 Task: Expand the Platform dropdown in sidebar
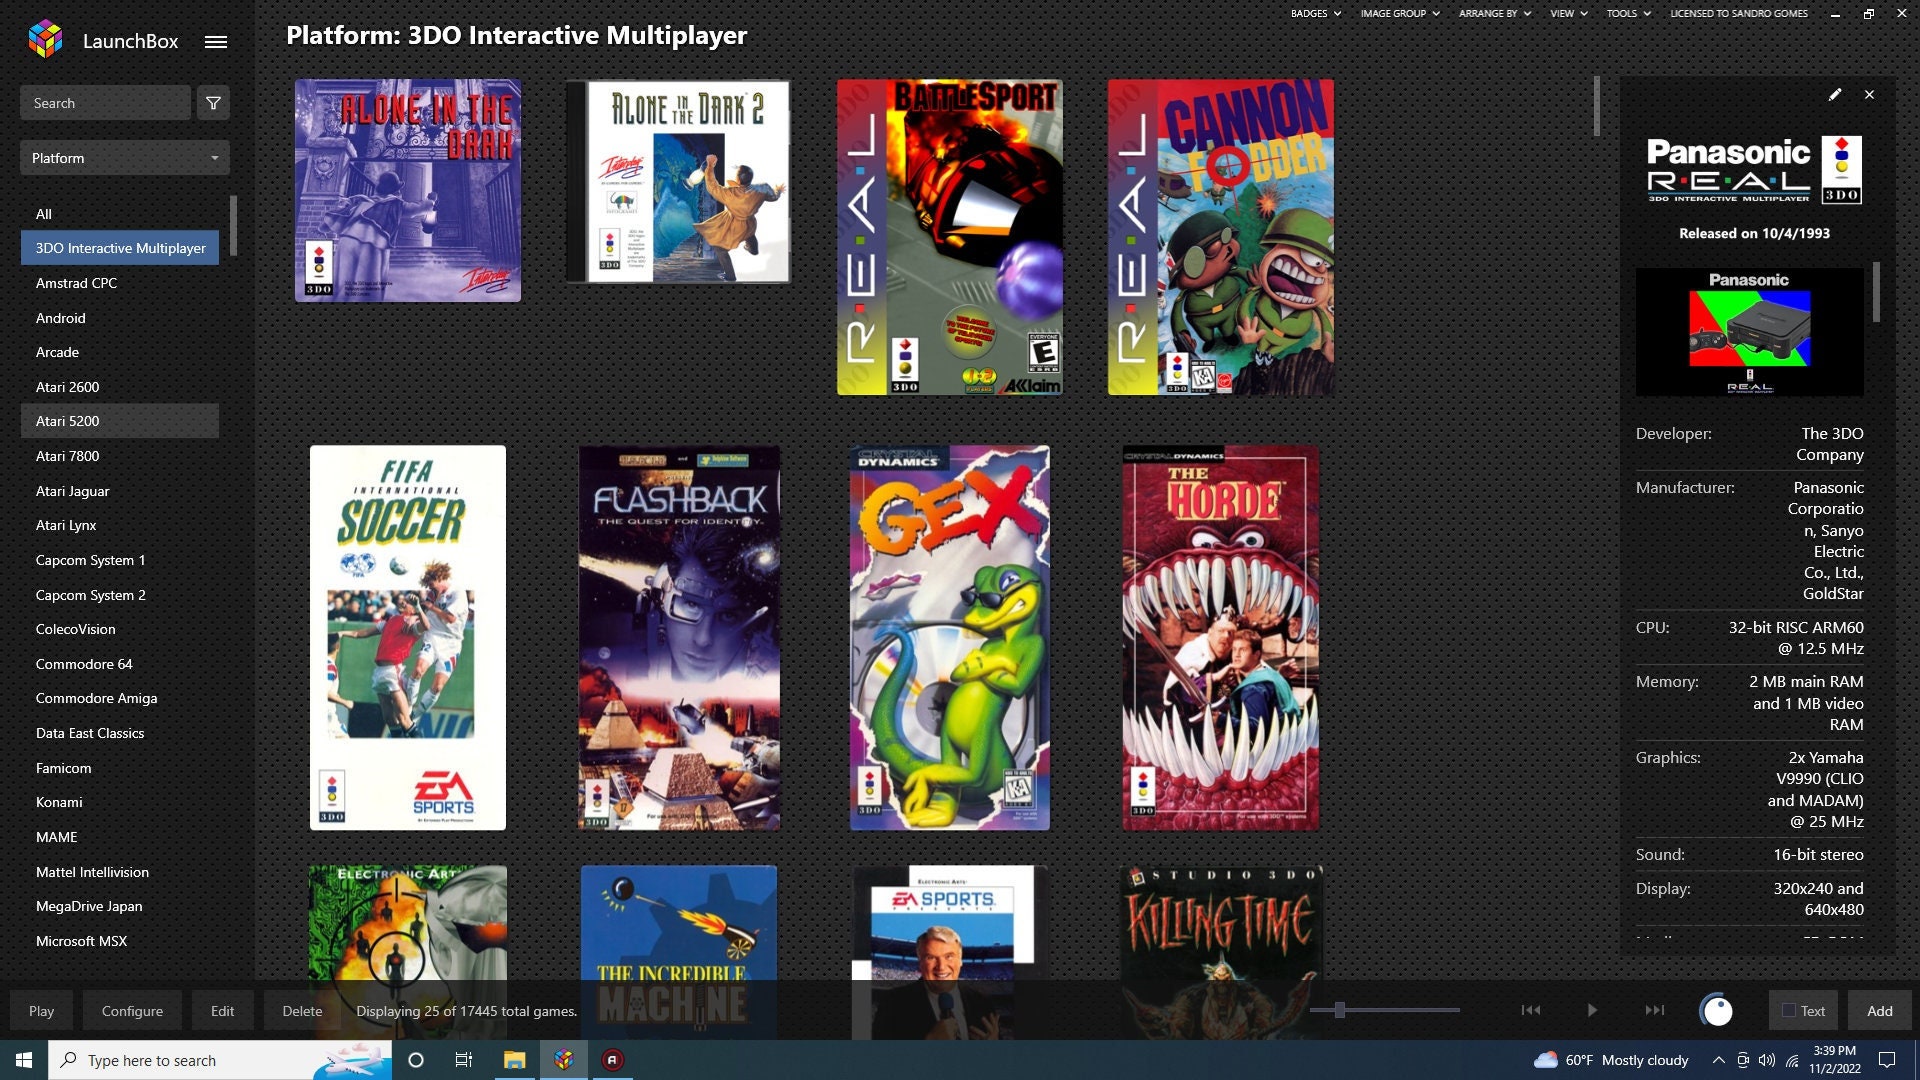(125, 158)
